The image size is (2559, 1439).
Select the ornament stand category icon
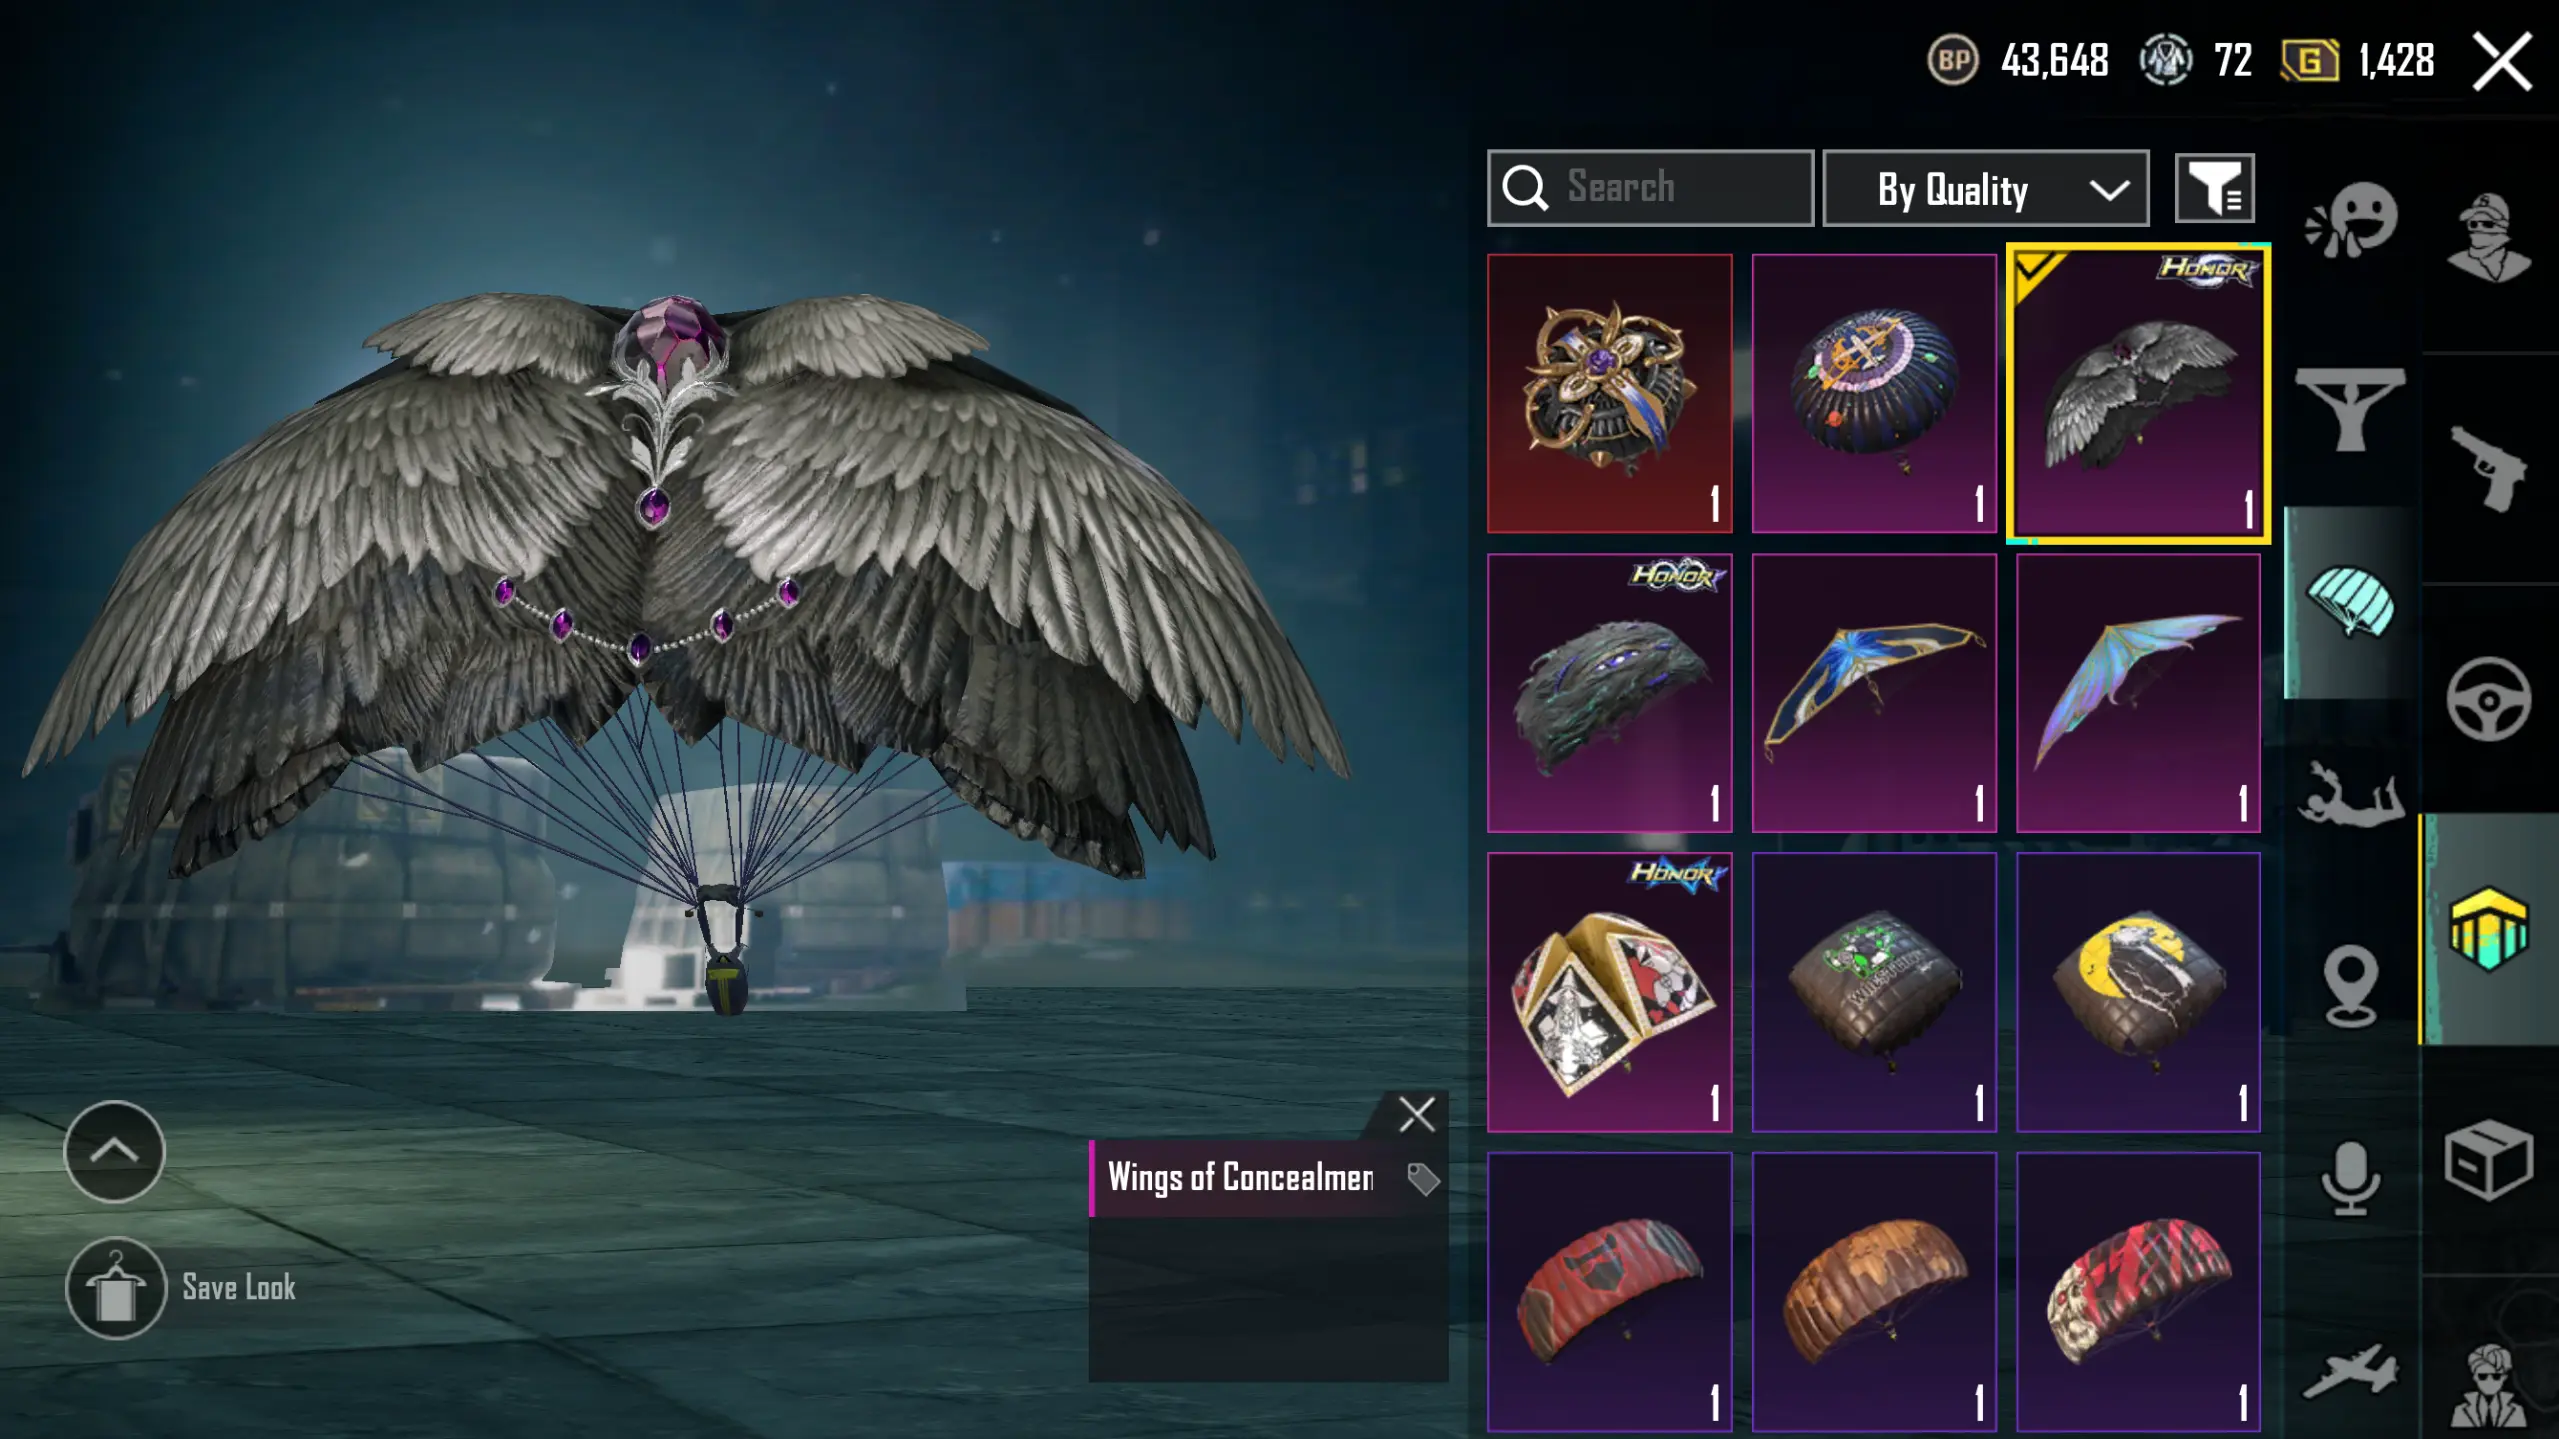tap(2350, 409)
